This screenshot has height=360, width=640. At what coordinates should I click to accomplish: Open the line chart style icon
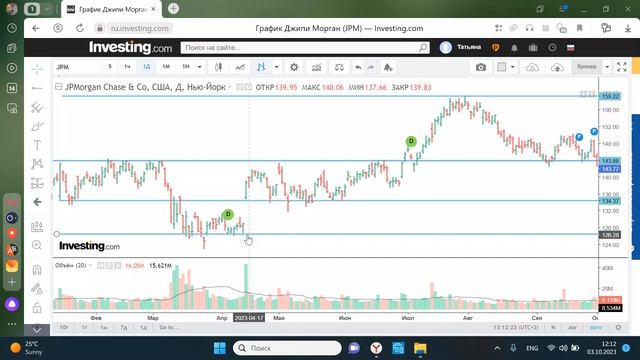tap(240, 67)
